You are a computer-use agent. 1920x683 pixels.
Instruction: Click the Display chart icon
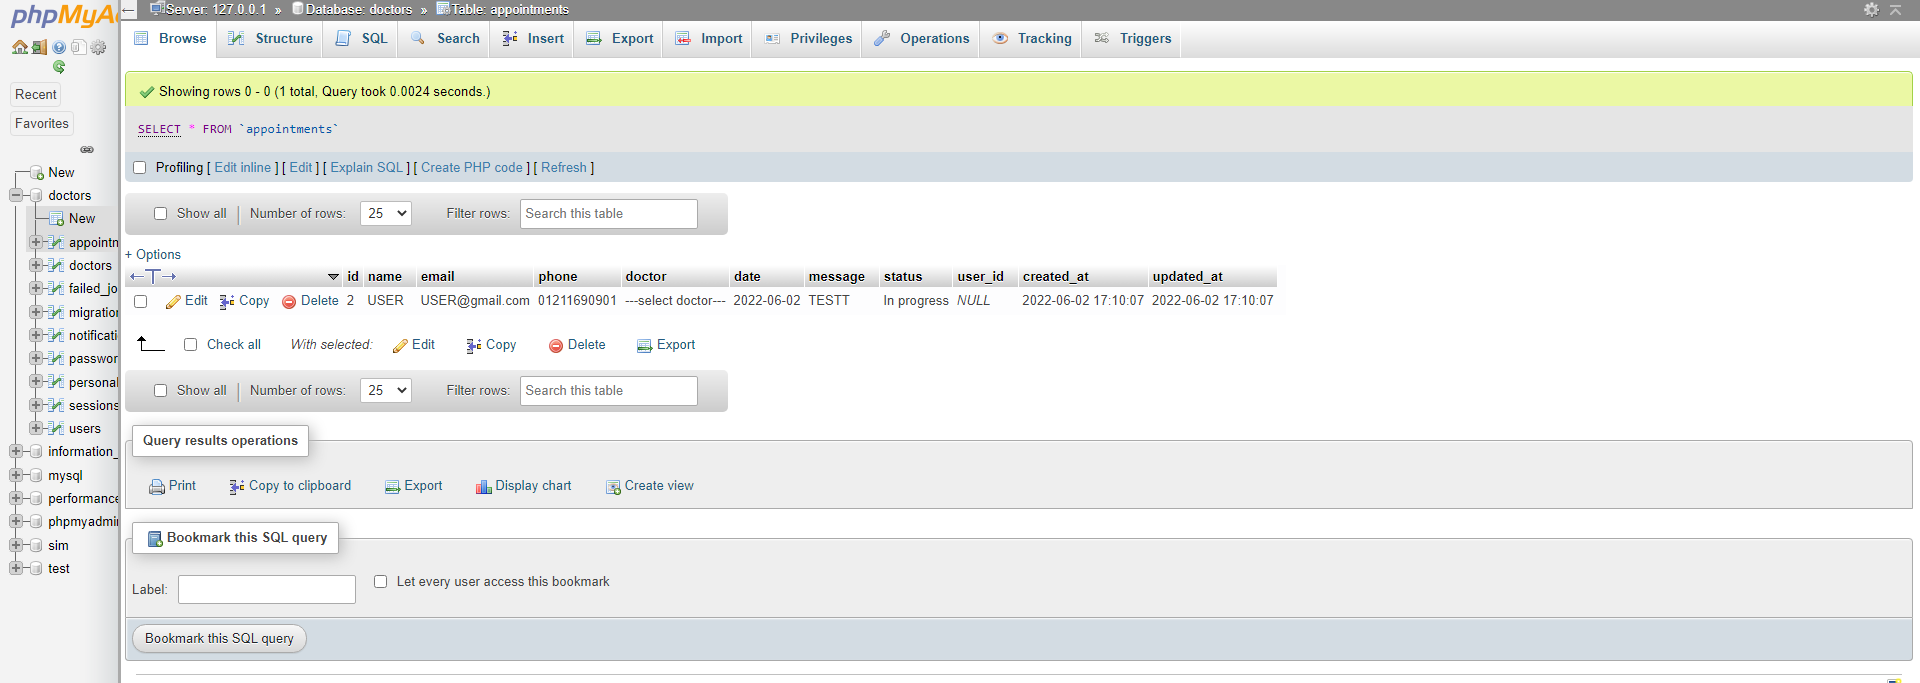click(x=484, y=487)
